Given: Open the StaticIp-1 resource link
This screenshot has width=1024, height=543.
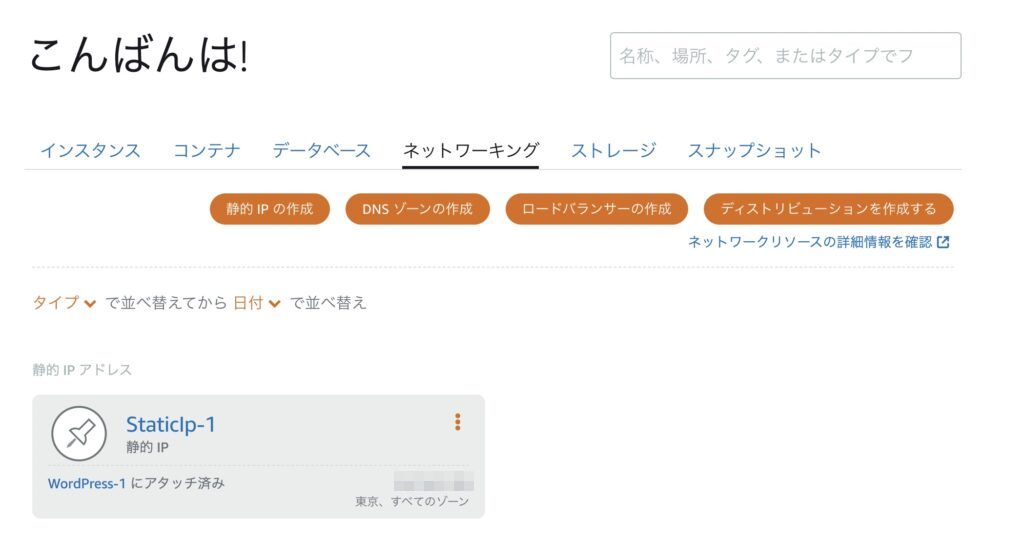Looking at the screenshot, I should point(171,425).
